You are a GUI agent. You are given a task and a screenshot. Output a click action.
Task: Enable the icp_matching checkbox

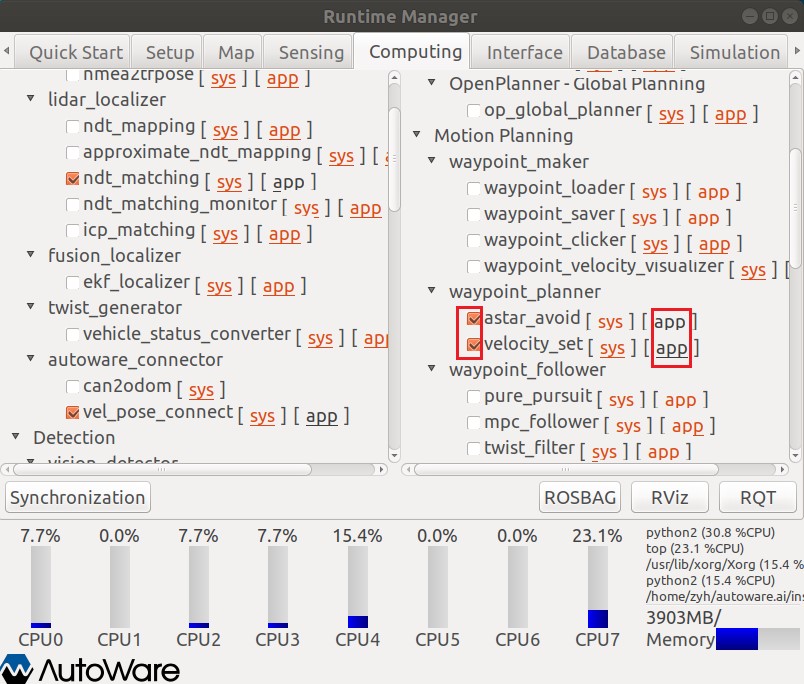(x=73, y=231)
